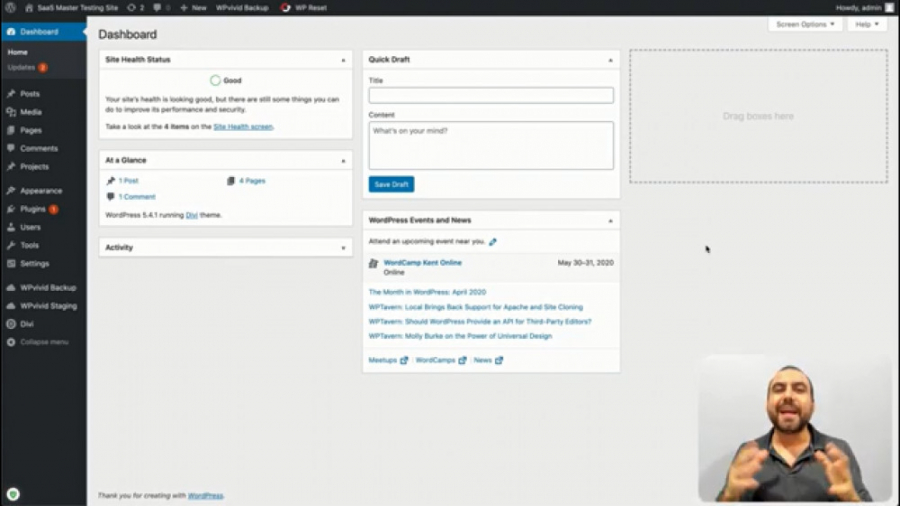900x506 pixels.
Task: Open the Divi theme link in At a Glance
Action: [192, 215]
